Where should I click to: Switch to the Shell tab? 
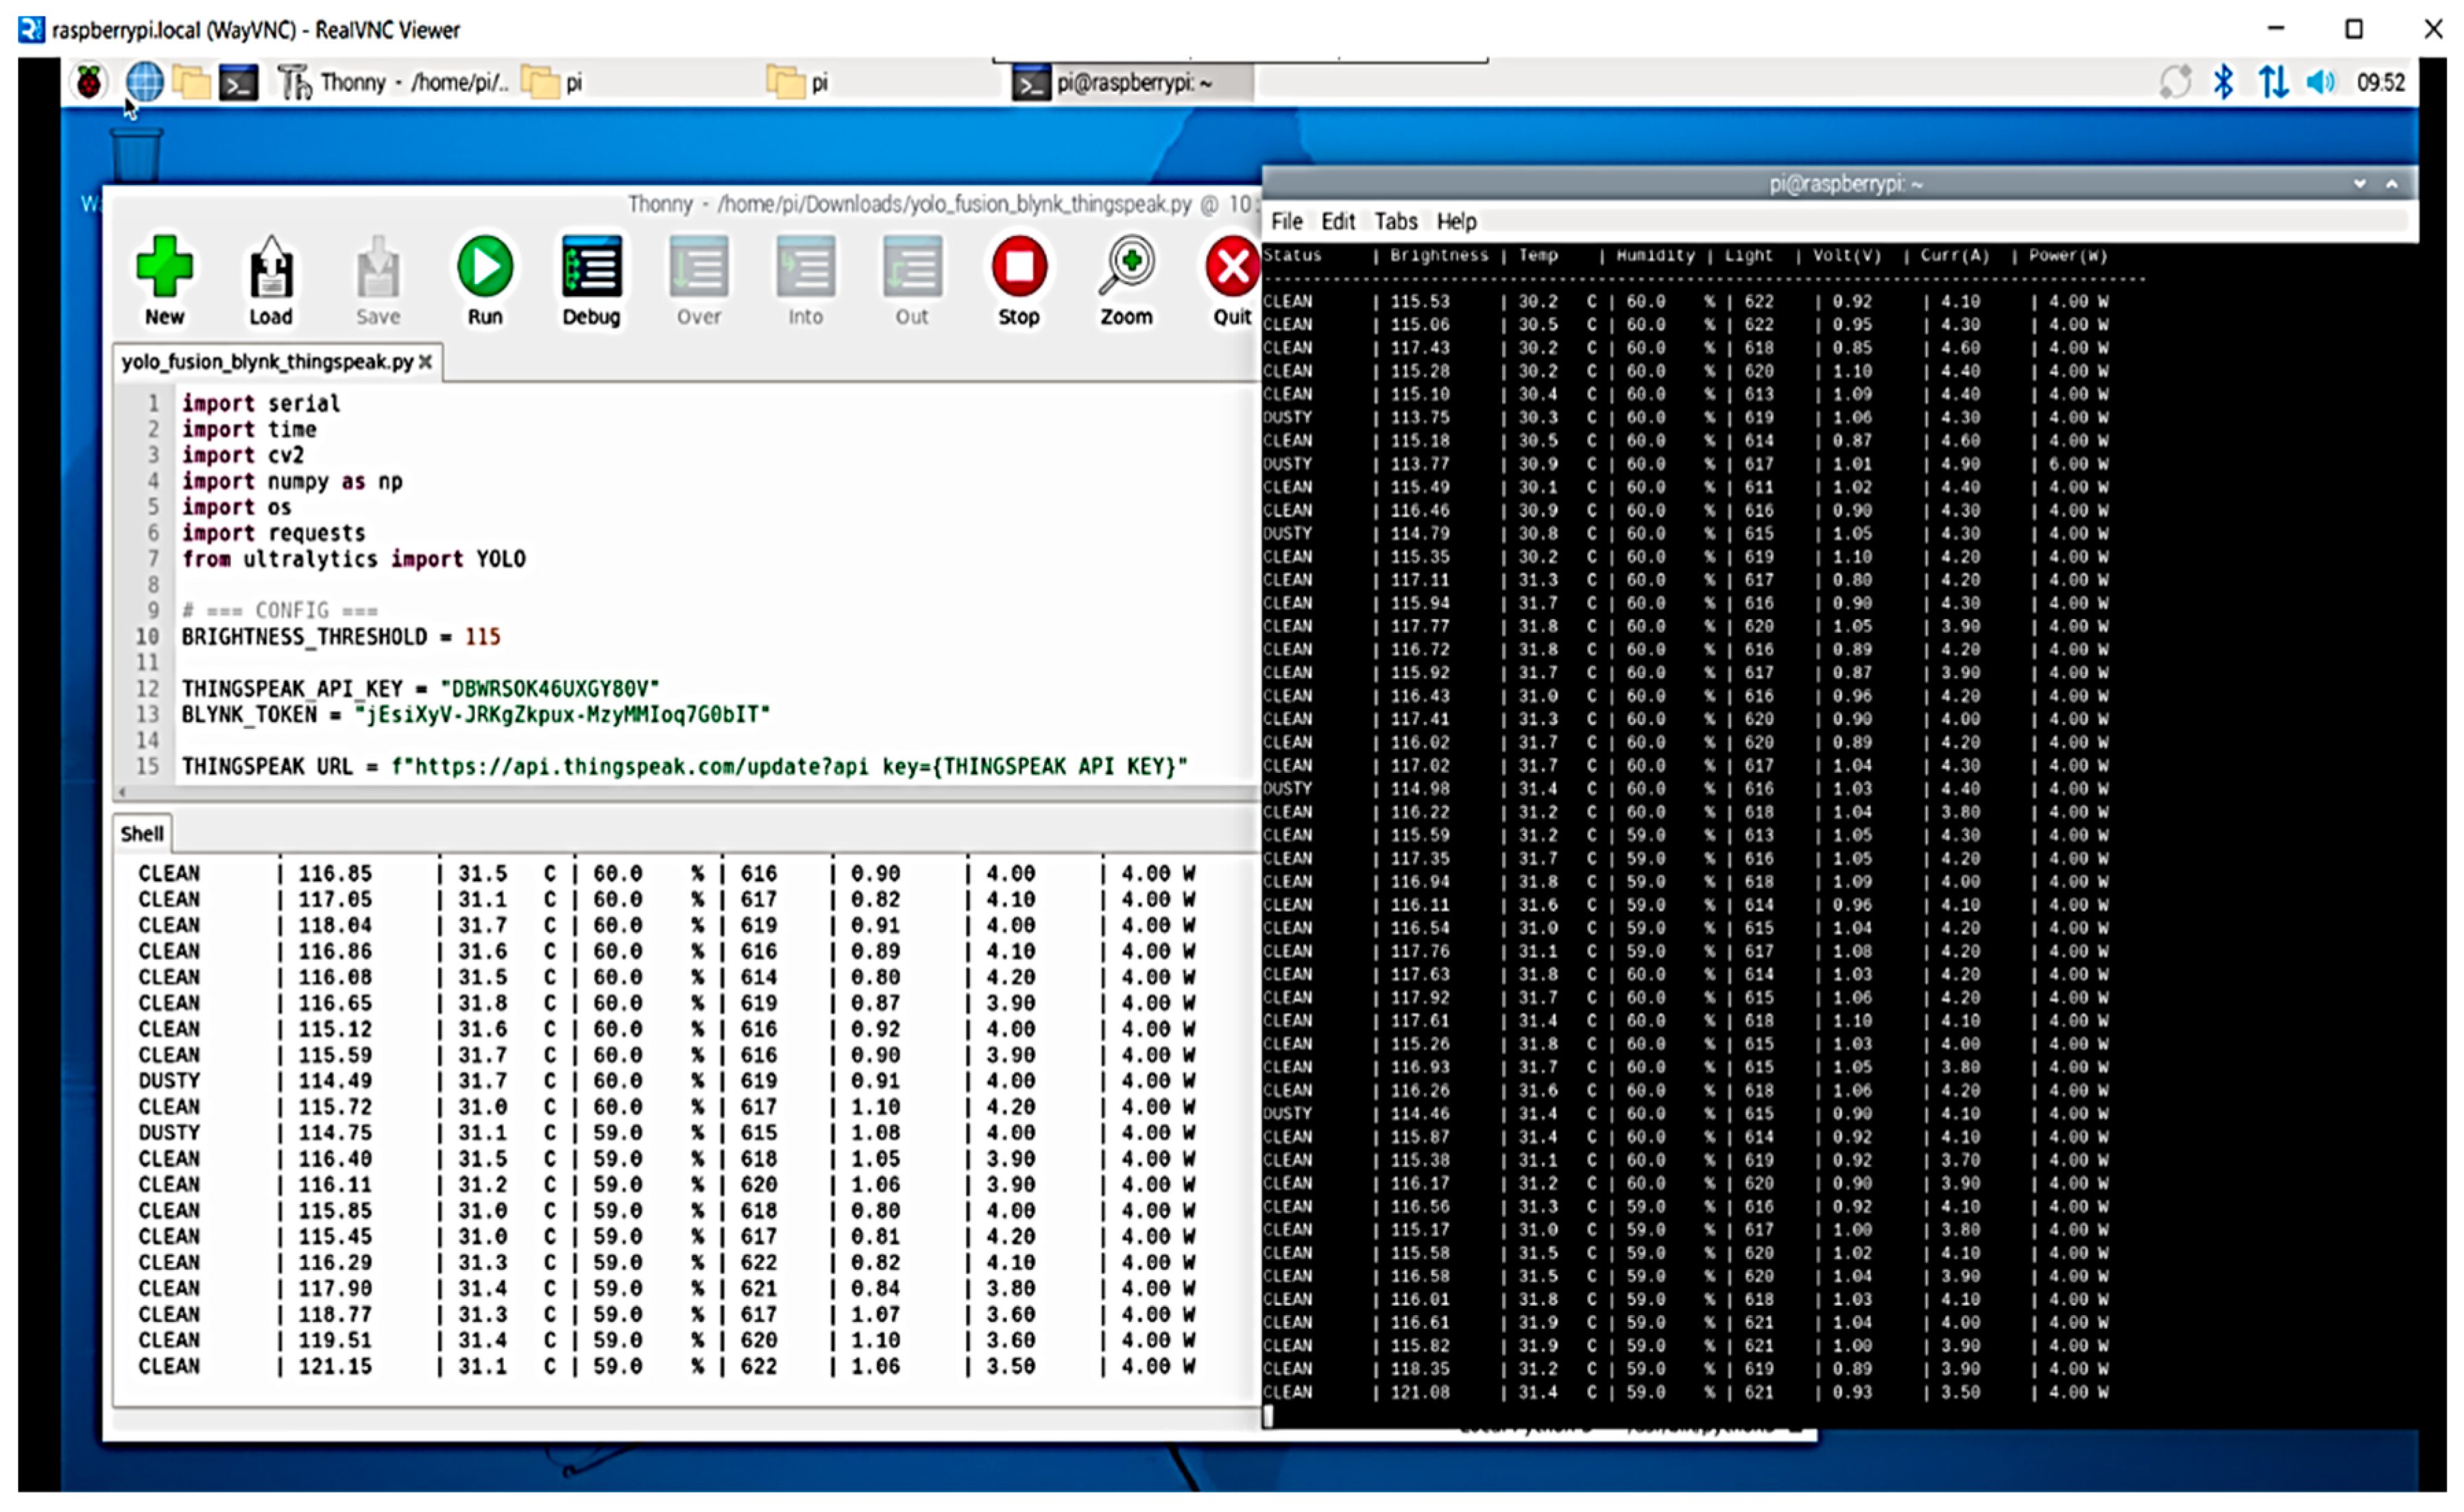click(141, 832)
